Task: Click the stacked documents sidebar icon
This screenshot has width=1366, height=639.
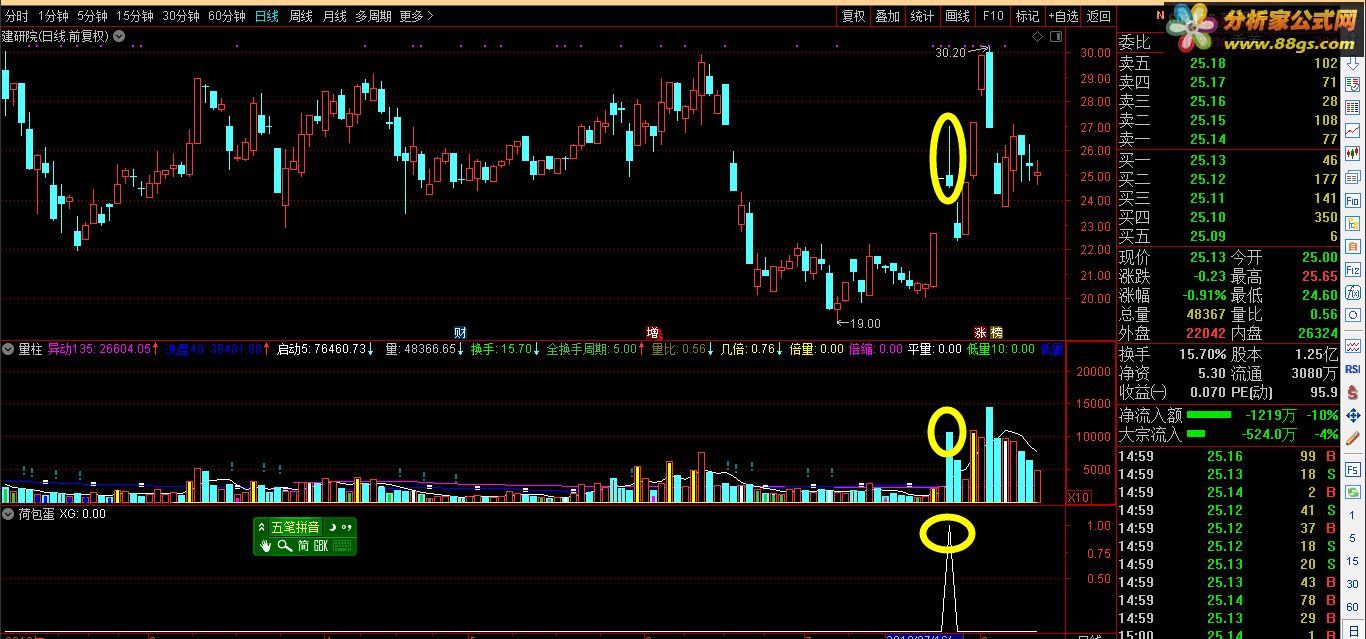Action: click(x=1353, y=177)
